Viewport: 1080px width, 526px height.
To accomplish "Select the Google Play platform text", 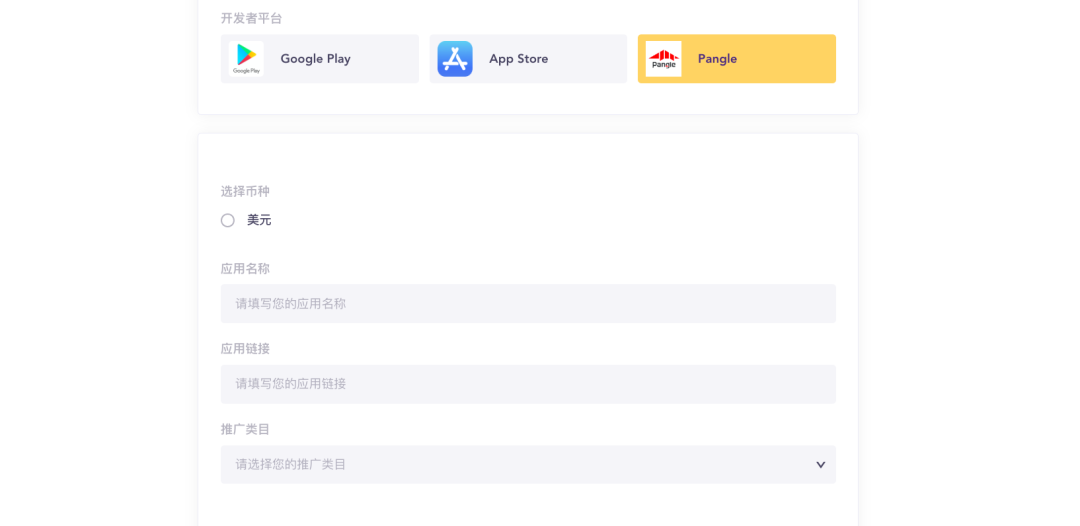I will [x=315, y=59].
